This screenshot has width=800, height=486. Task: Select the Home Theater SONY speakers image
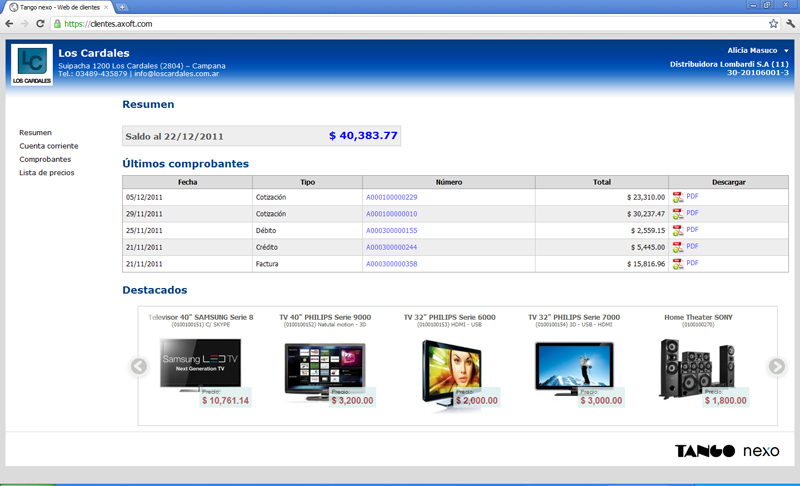pyautogui.click(x=697, y=368)
